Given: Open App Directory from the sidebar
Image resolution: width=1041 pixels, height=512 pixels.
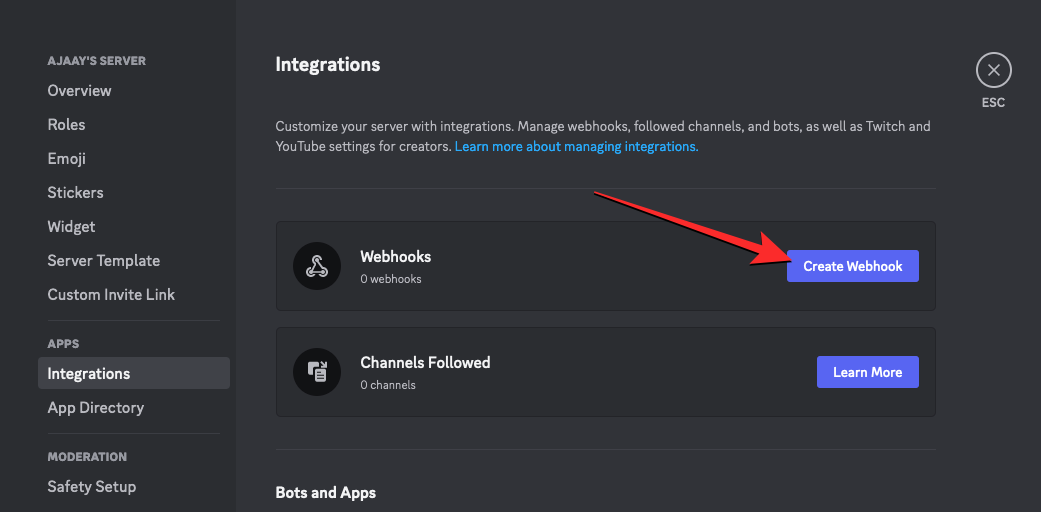Looking at the screenshot, I should pyautogui.click(x=95, y=407).
